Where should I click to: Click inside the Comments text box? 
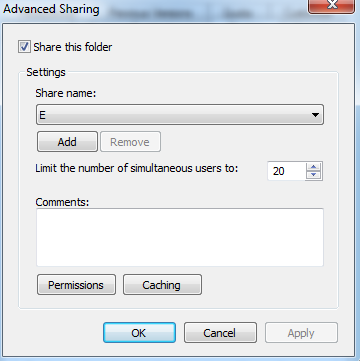click(x=180, y=237)
